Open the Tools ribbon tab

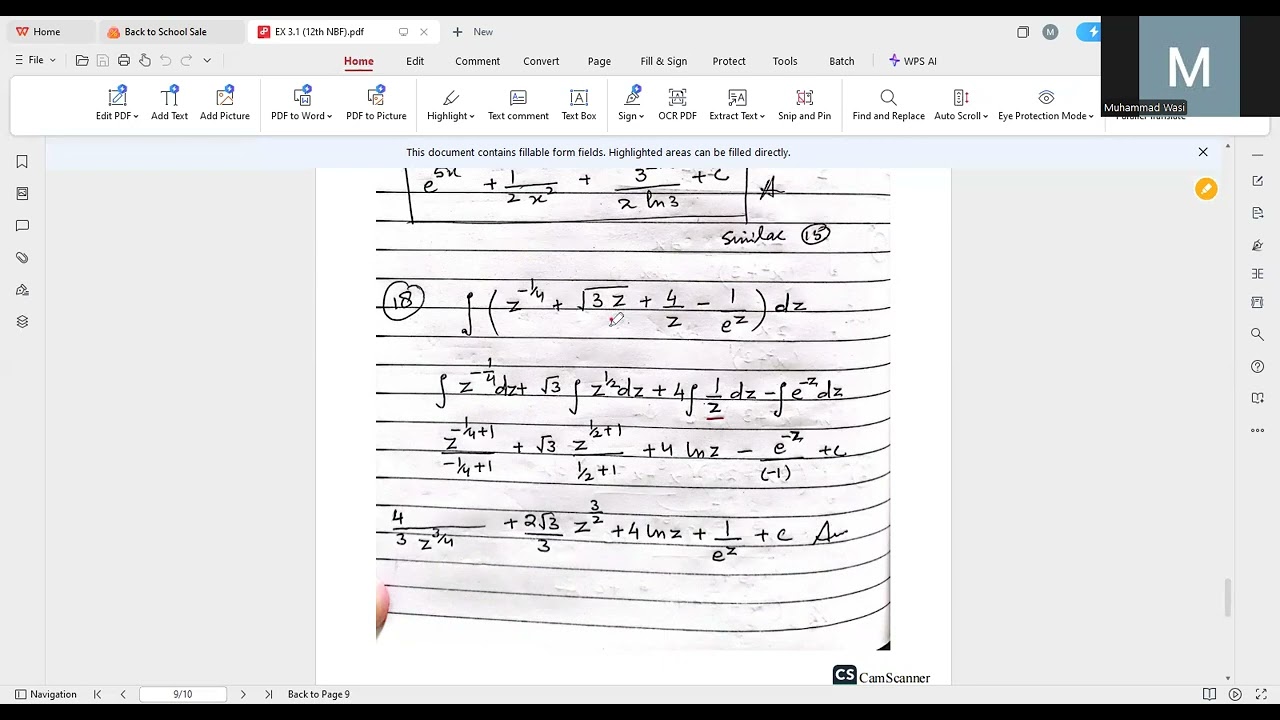pyautogui.click(x=785, y=61)
